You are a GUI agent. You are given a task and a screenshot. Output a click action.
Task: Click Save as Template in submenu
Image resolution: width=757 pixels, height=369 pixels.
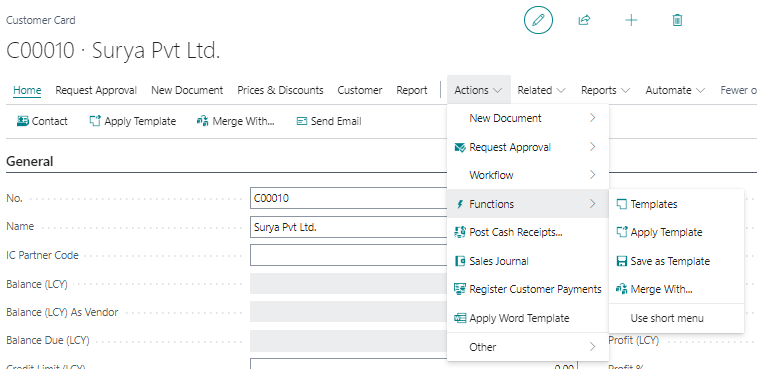[663, 261]
